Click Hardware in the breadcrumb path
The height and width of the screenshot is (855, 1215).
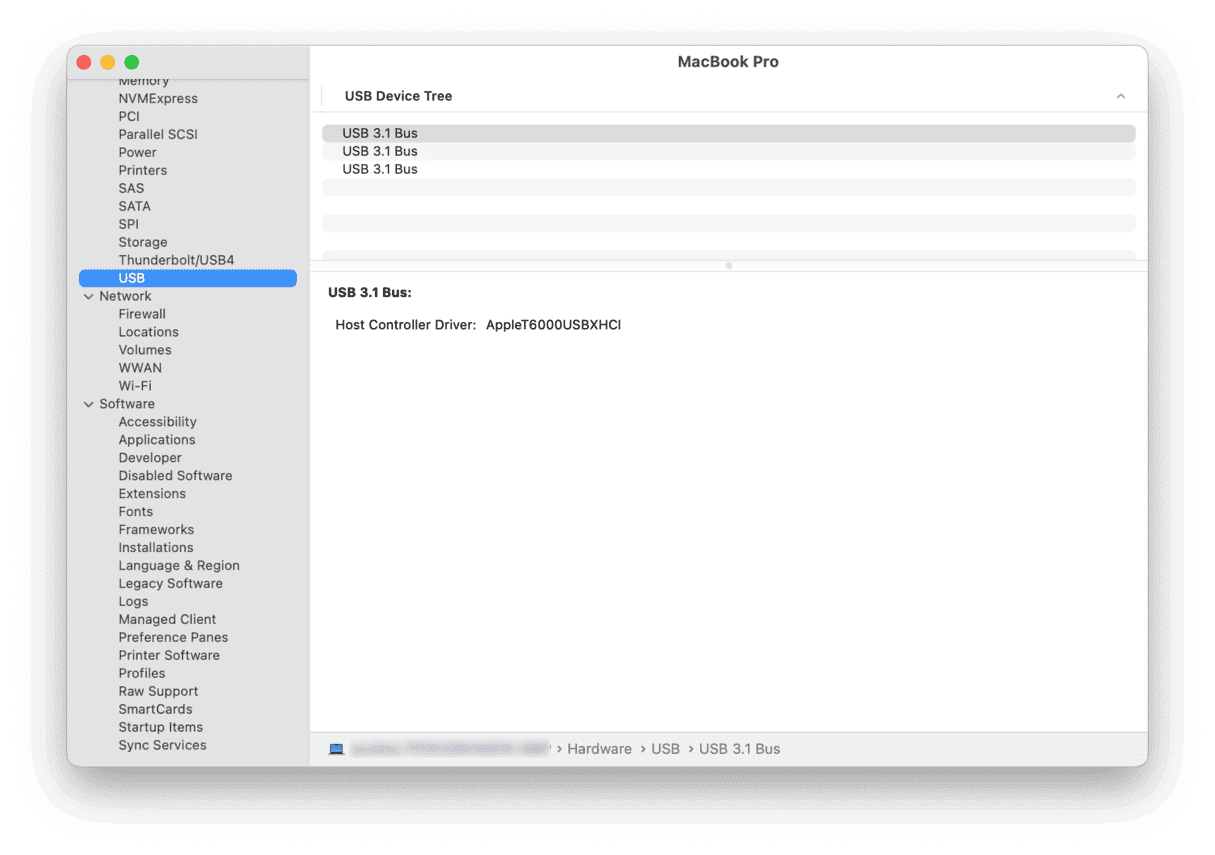coord(599,748)
